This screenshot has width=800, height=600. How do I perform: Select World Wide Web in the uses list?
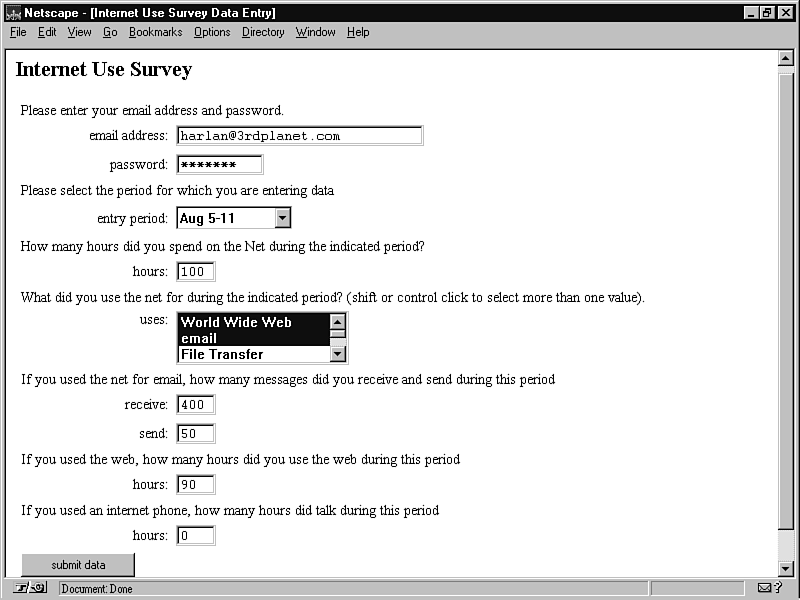[x=252, y=322]
